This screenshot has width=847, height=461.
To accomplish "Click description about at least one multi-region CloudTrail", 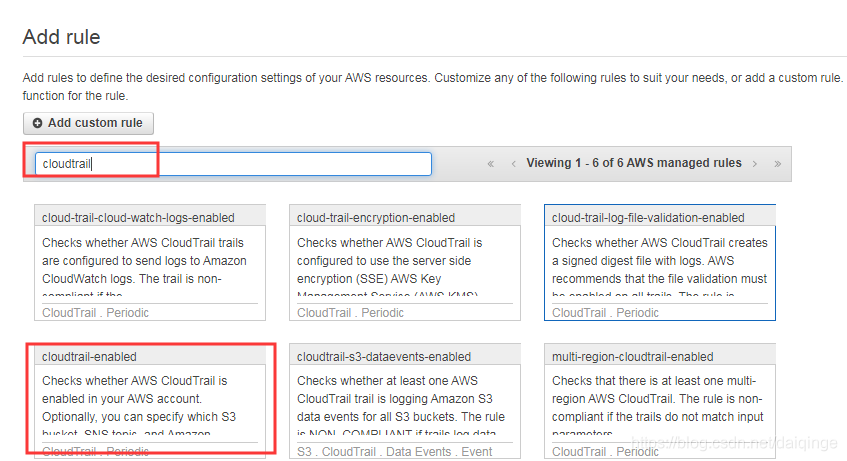I will click(x=658, y=404).
